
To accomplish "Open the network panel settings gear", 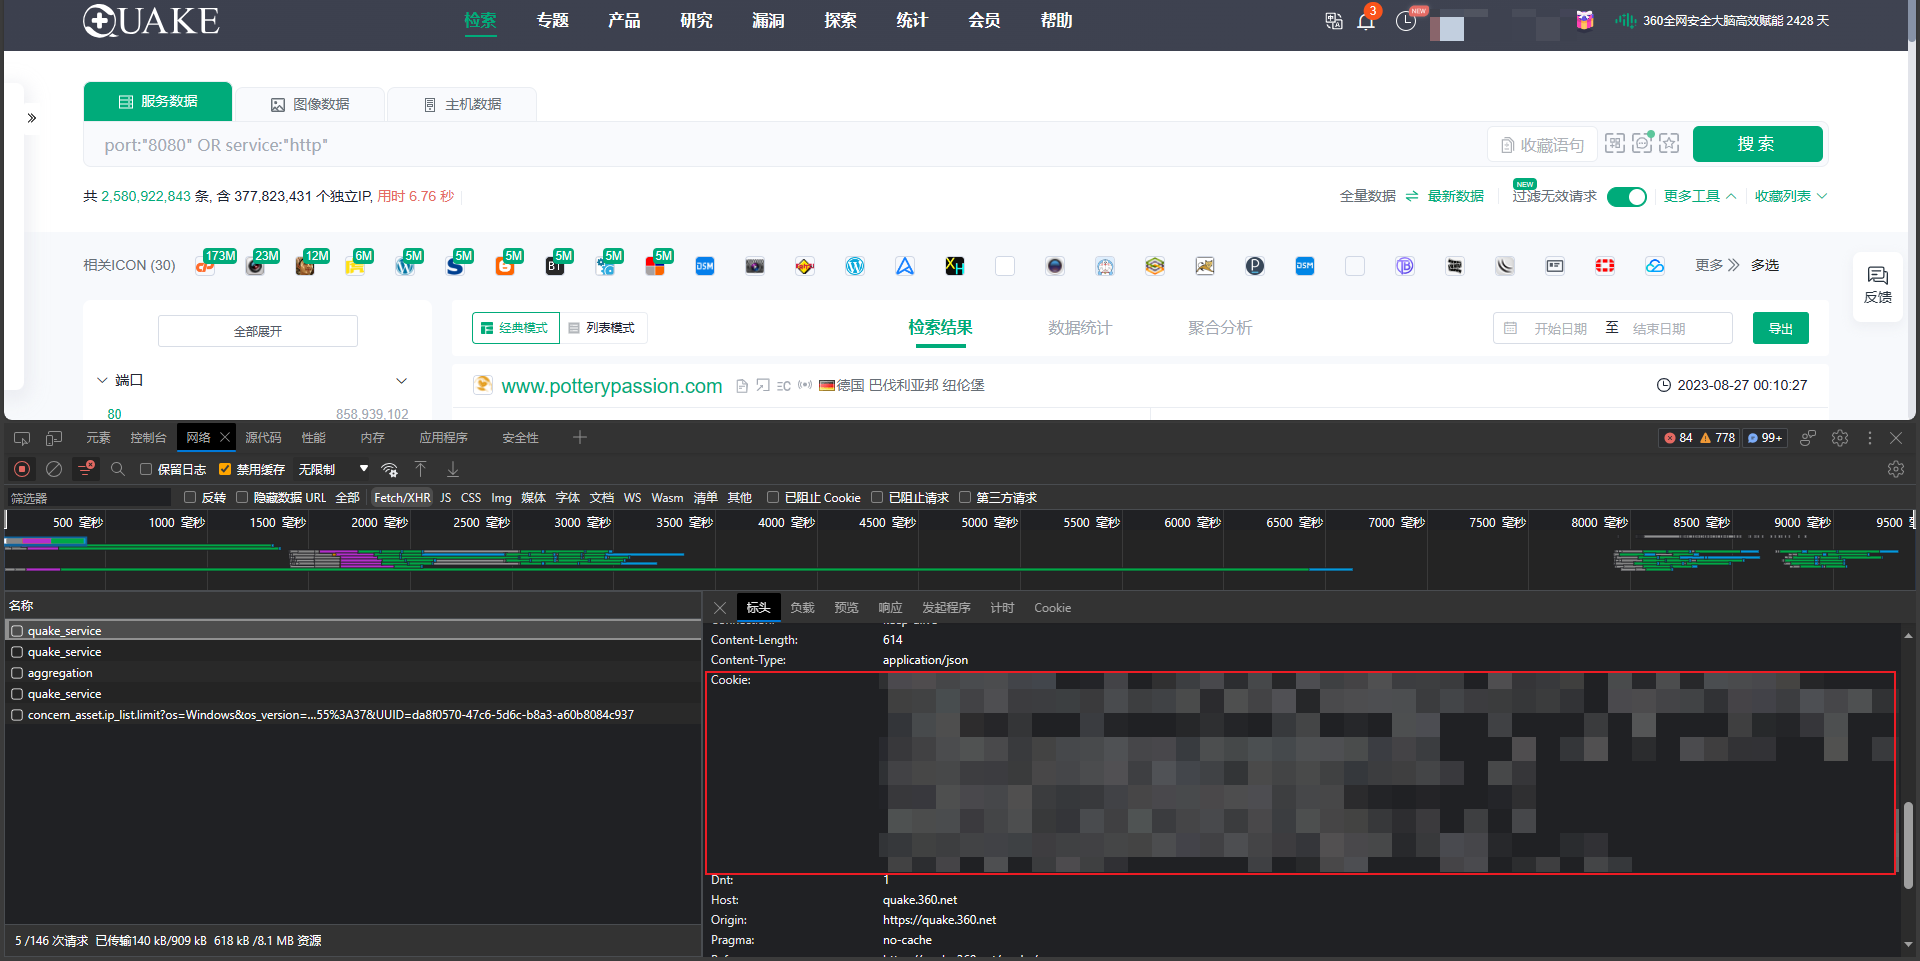I will click(1896, 469).
